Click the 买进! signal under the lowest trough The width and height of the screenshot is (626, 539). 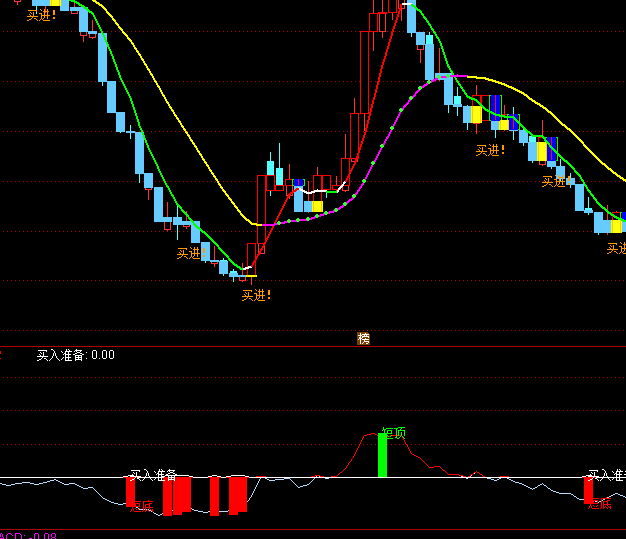[x=256, y=295]
